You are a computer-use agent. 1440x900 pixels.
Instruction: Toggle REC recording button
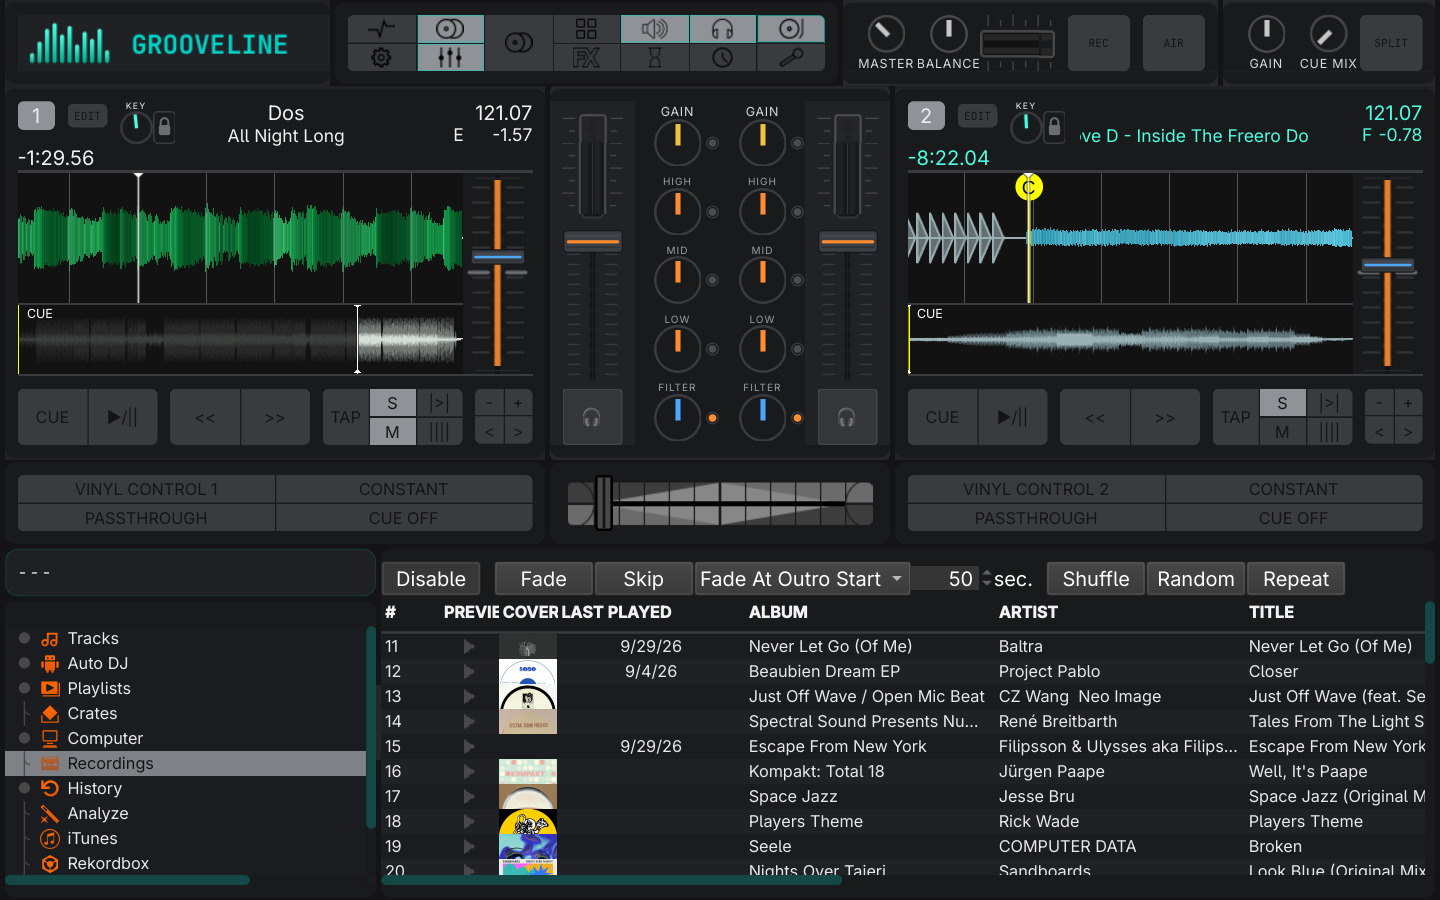(1099, 43)
